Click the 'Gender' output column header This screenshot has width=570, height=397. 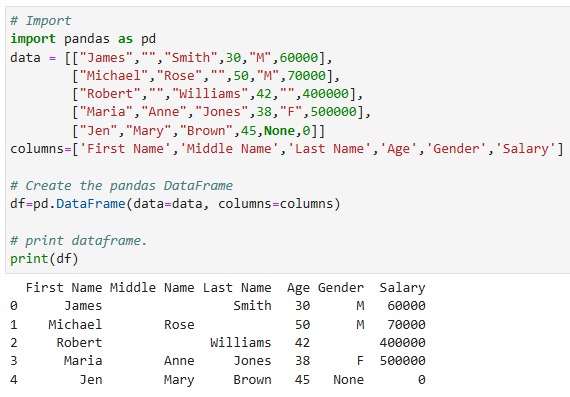click(x=341, y=288)
